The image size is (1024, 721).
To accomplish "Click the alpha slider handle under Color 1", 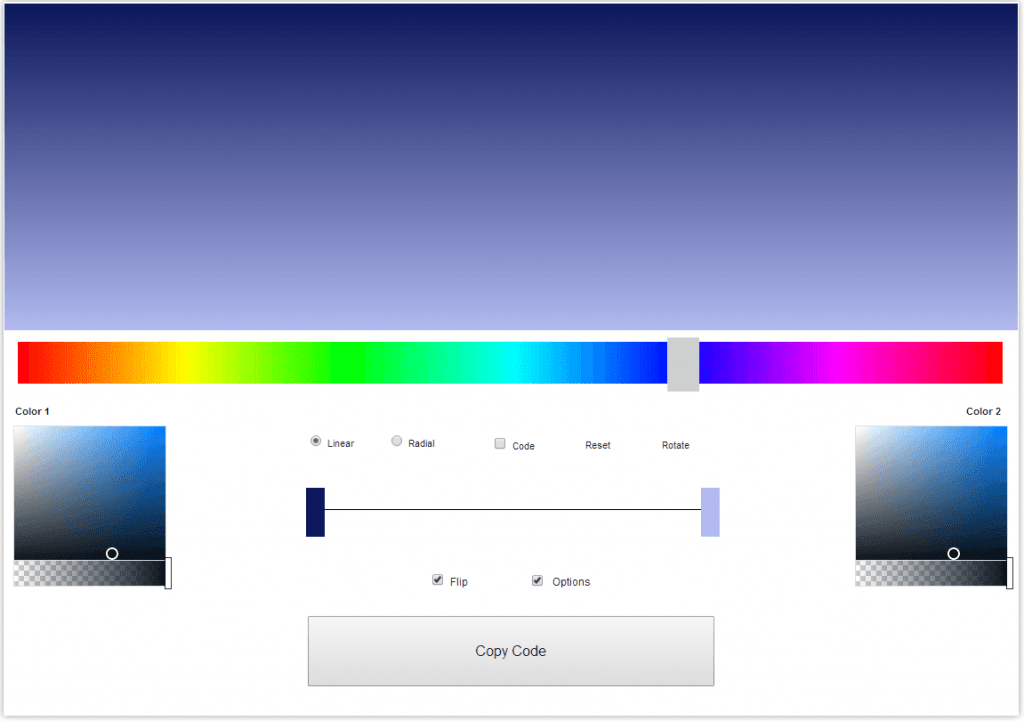I will click(169, 573).
